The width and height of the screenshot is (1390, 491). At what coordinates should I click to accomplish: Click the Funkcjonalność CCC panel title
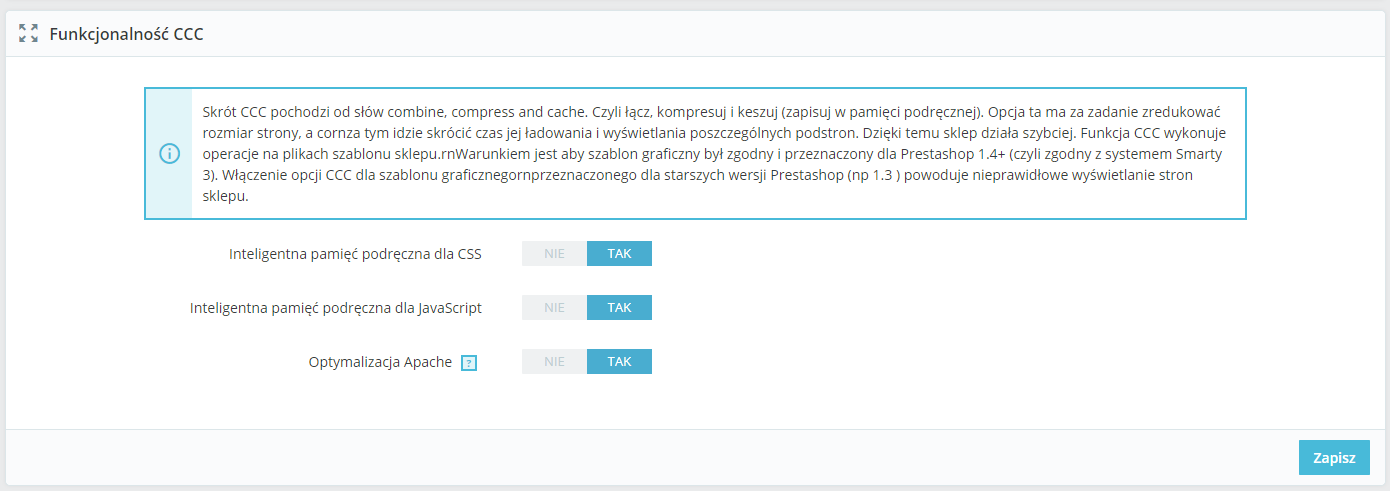(x=127, y=34)
